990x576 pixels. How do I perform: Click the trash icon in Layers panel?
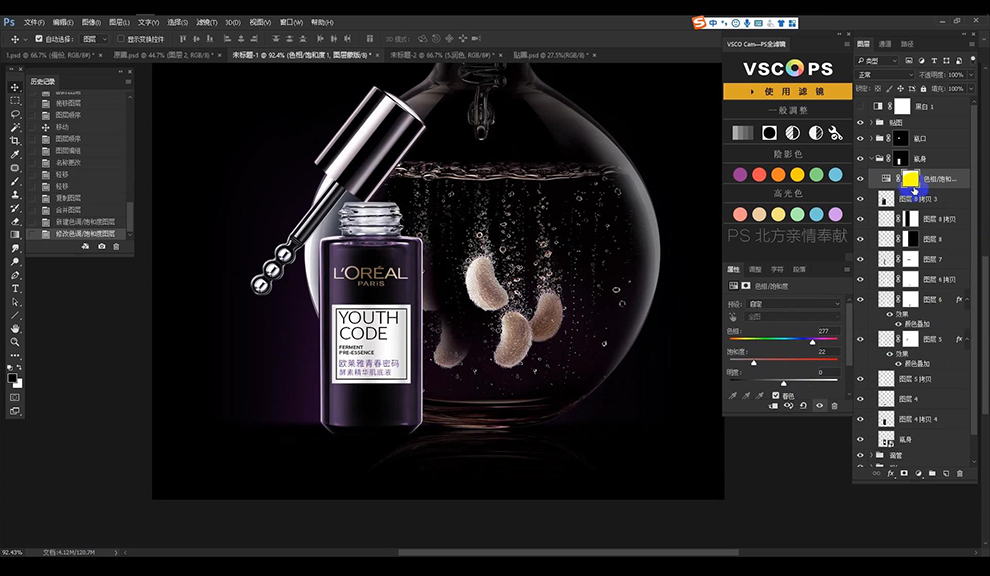click(960, 473)
